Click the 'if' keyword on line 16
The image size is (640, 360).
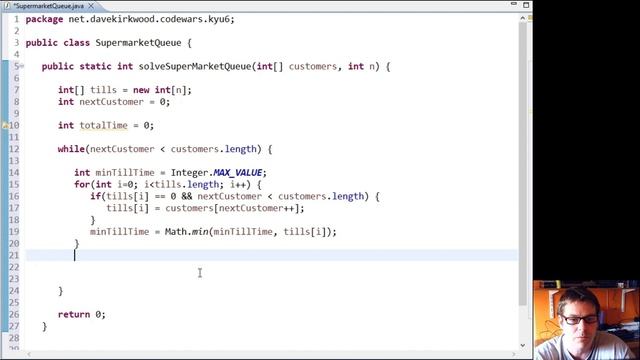(x=95, y=196)
